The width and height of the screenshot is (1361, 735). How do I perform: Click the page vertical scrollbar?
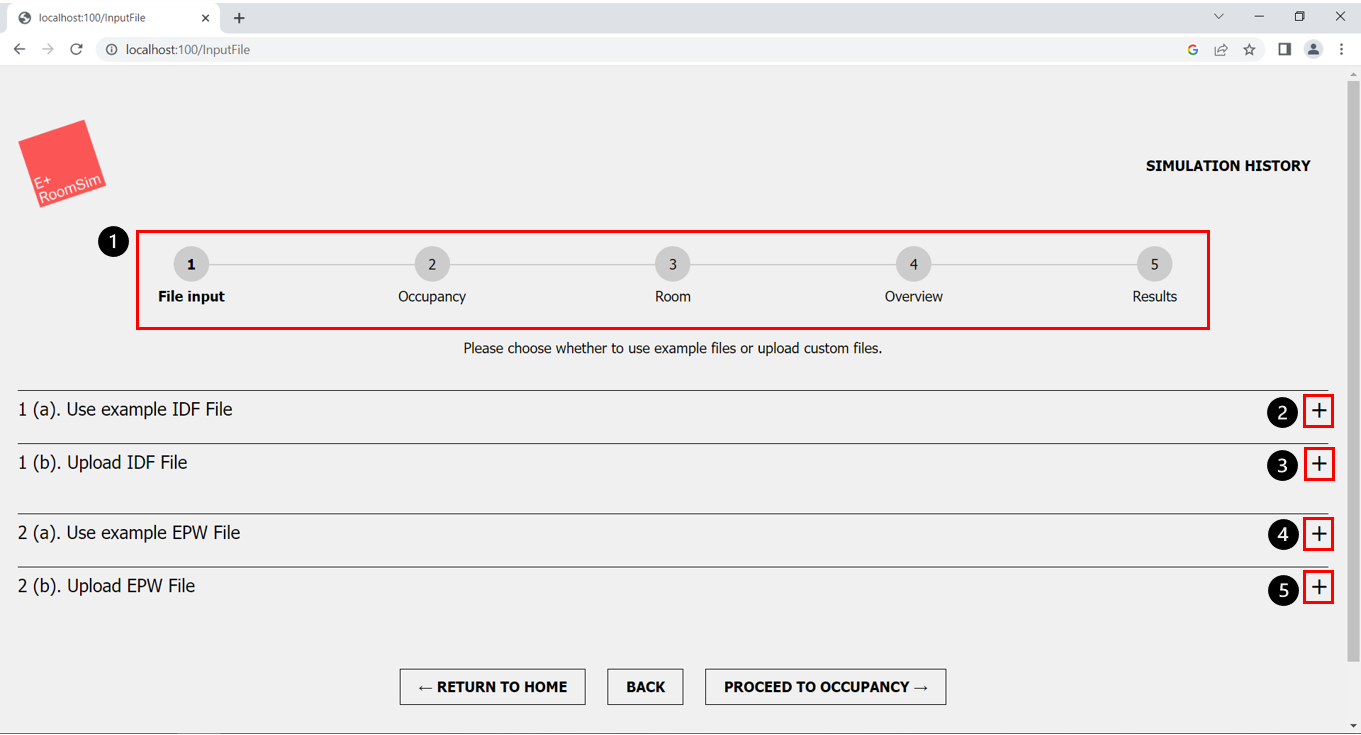[x=1354, y=370]
